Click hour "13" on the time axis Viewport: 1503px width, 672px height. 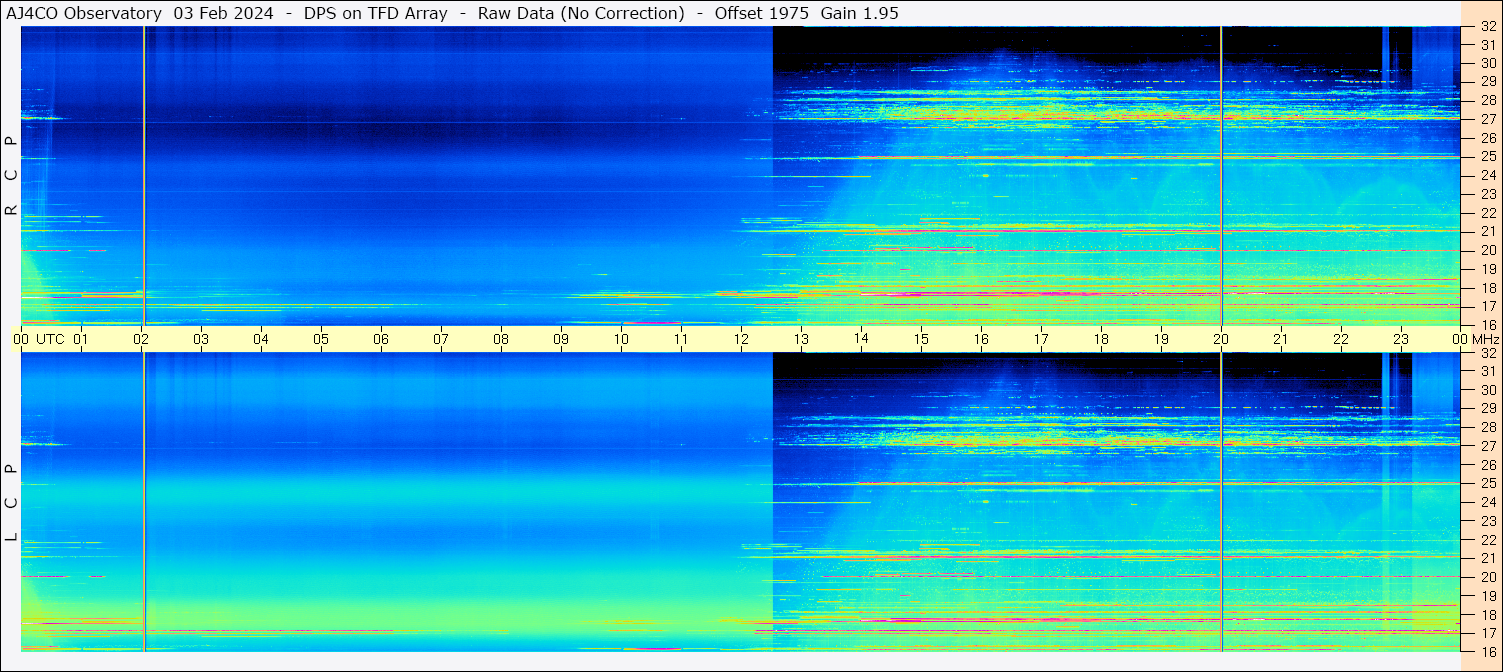tap(801, 339)
